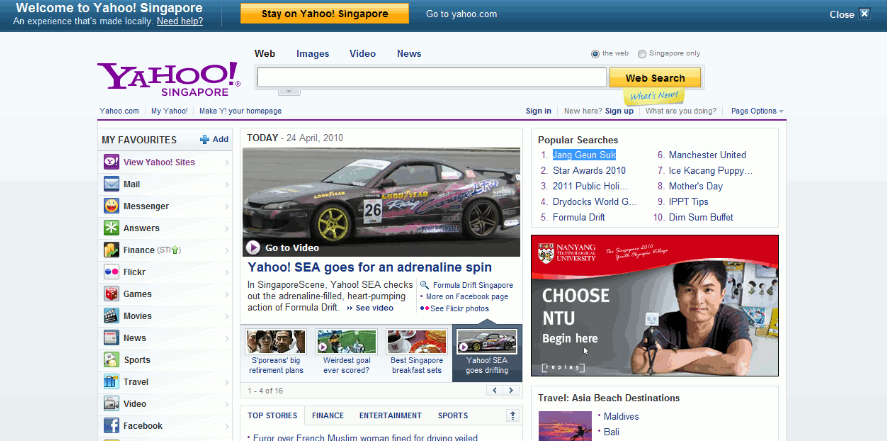
Task: Open the Video camera icon in favourites
Action: click(111, 404)
